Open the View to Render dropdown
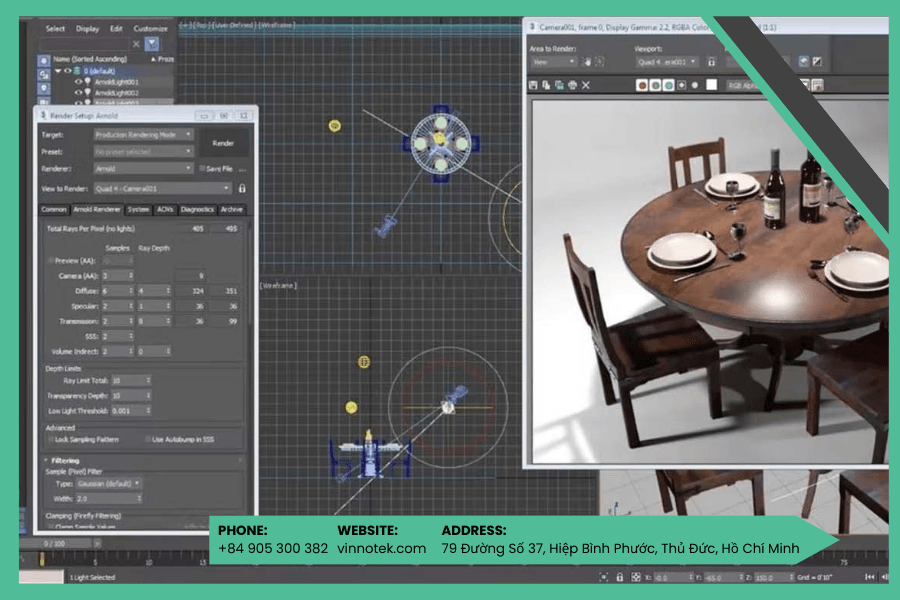The image size is (900, 600). click(x=162, y=188)
